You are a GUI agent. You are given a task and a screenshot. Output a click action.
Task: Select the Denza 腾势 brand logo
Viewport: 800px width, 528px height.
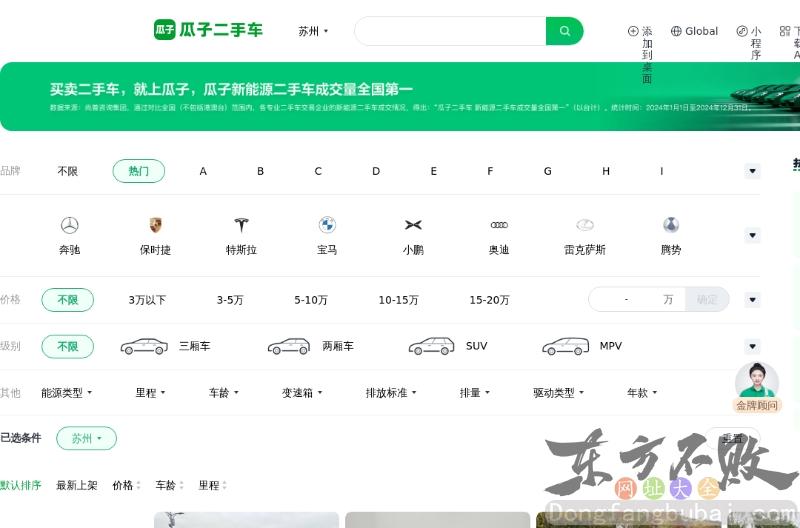coord(671,225)
